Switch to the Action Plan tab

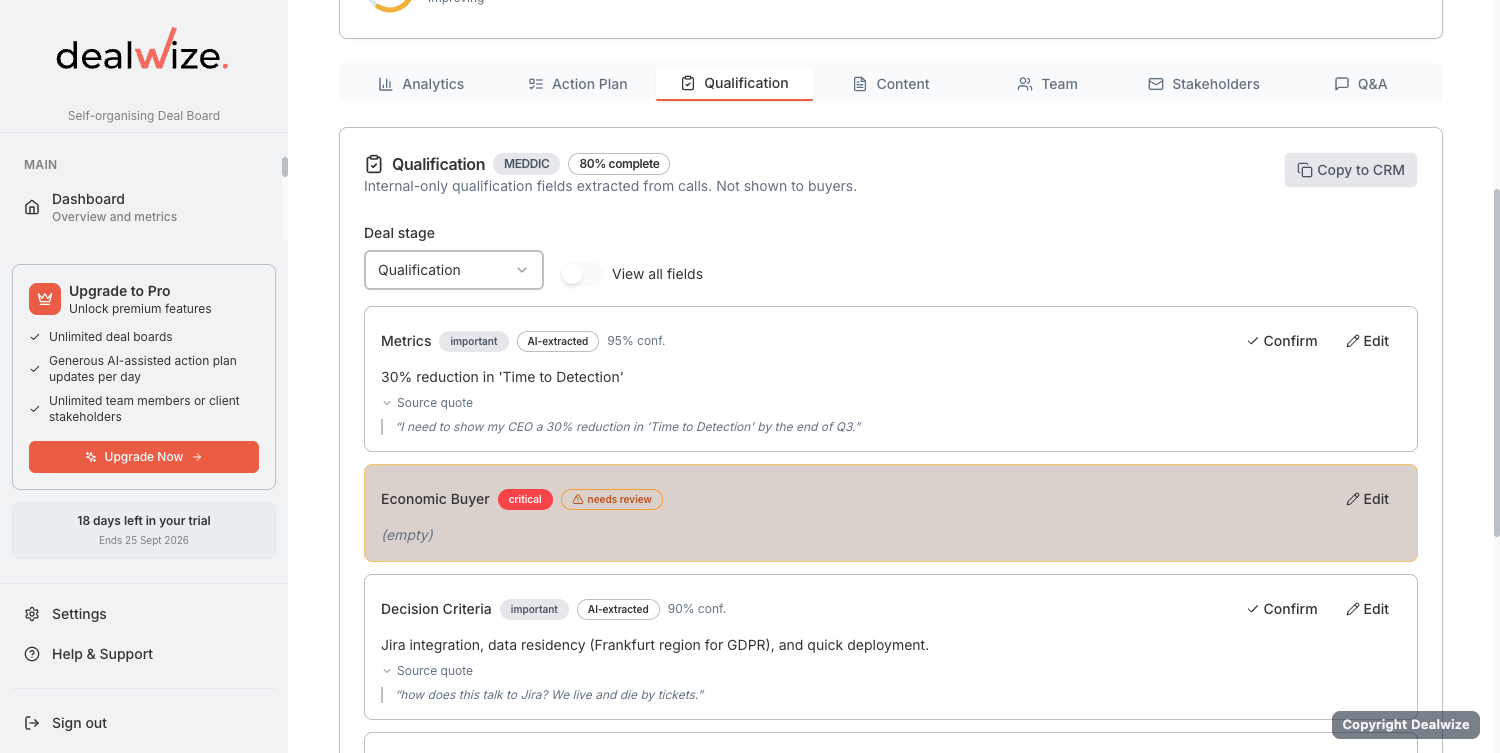point(578,84)
